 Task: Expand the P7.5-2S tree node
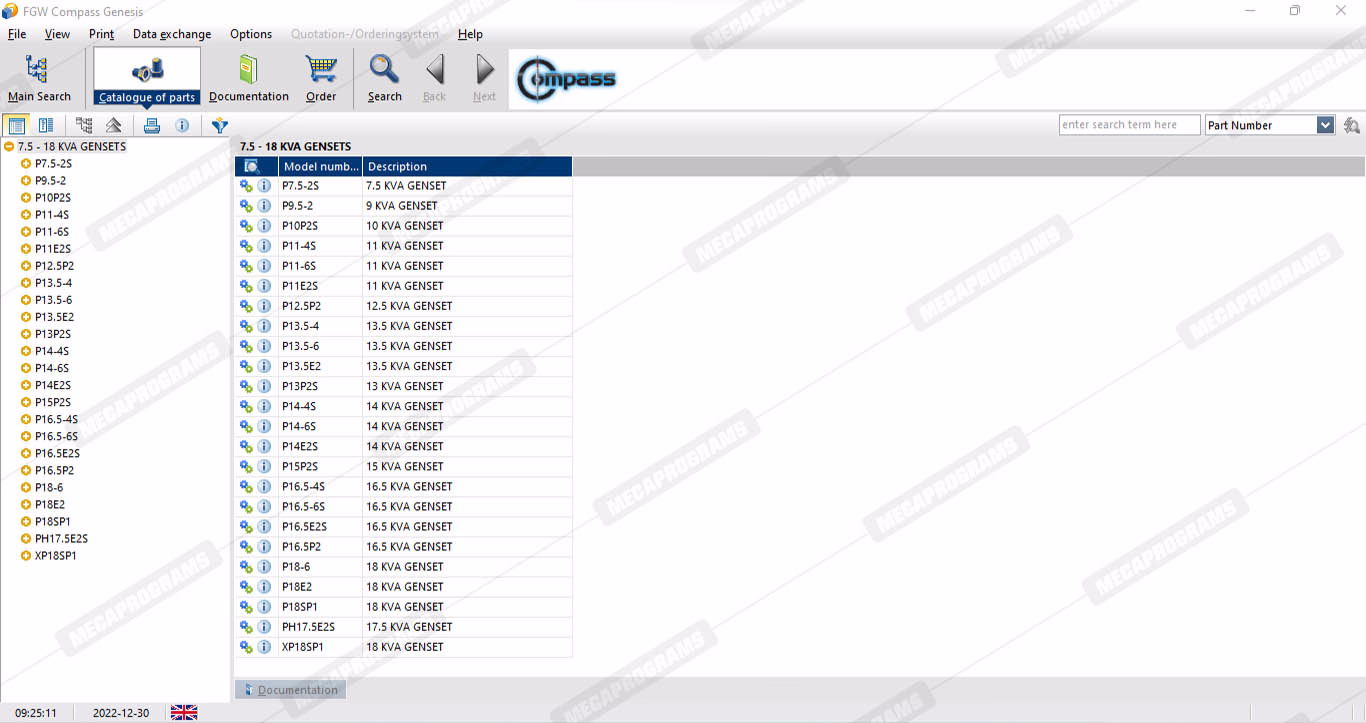point(26,163)
